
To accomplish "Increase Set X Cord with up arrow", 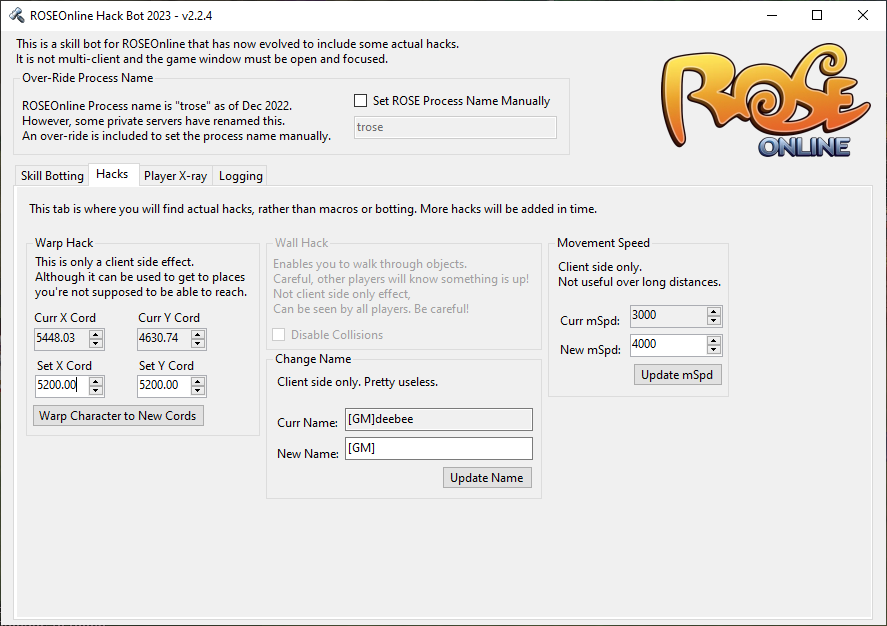I will tap(96, 381).
